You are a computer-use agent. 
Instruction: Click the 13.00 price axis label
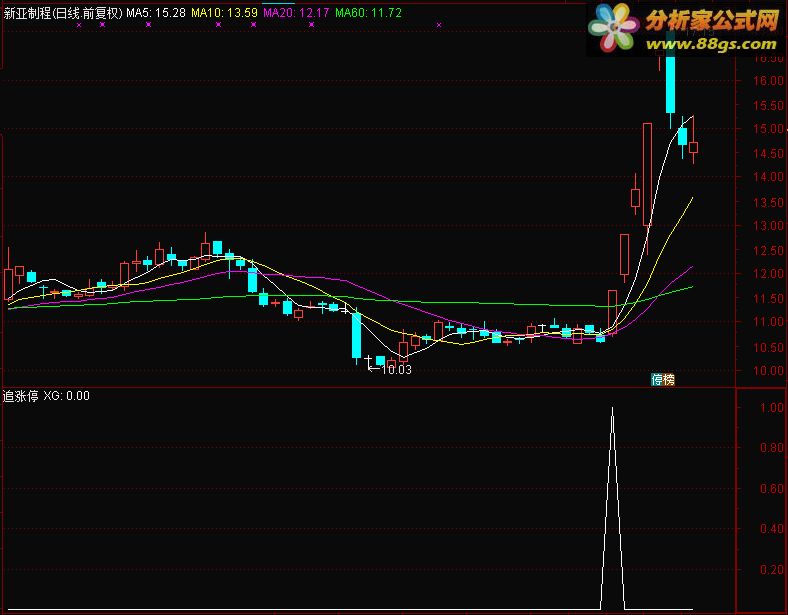click(768, 226)
